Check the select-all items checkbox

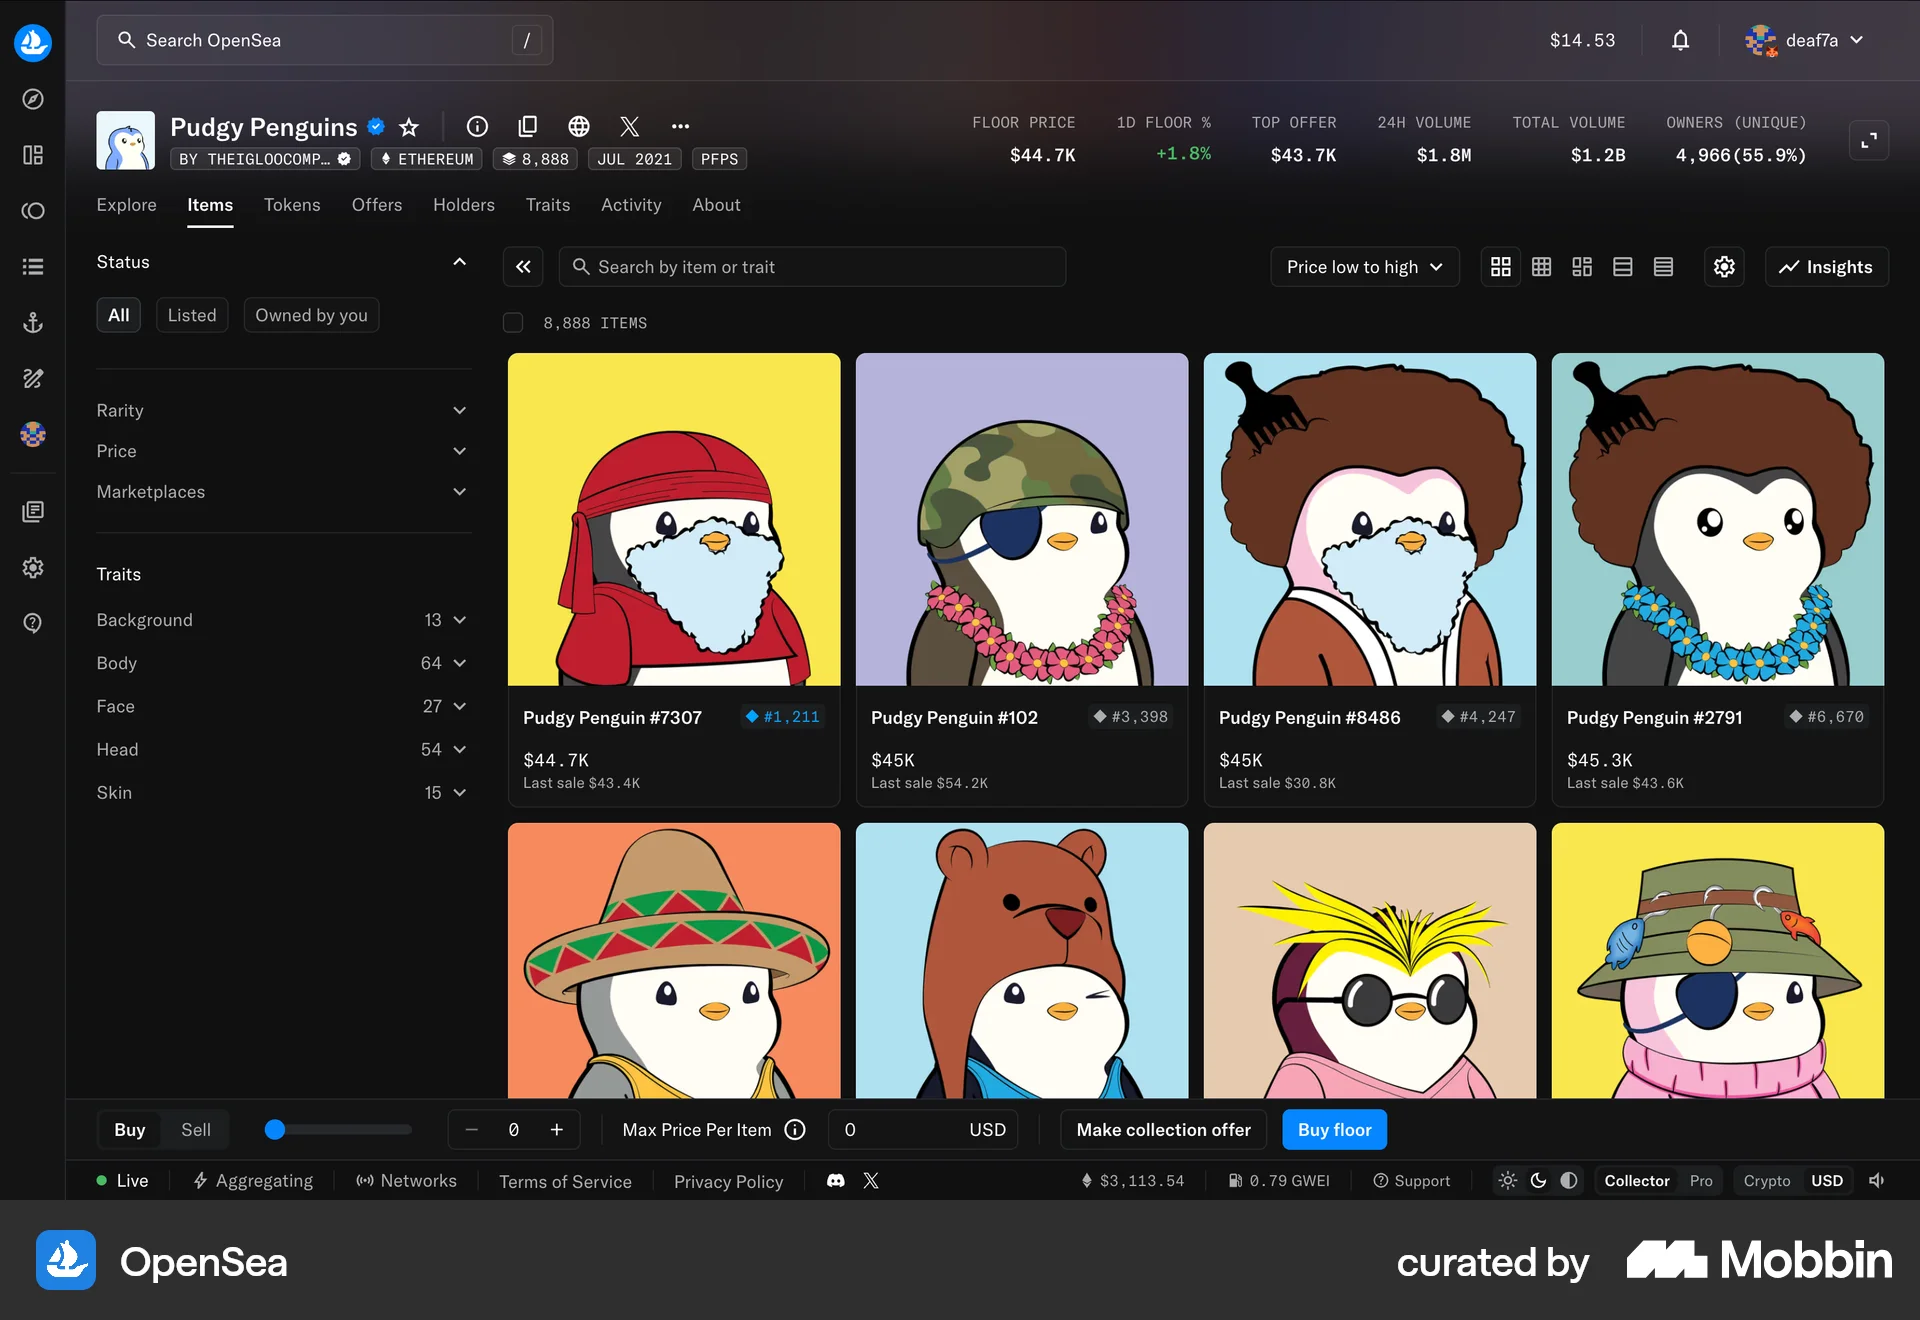click(513, 323)
